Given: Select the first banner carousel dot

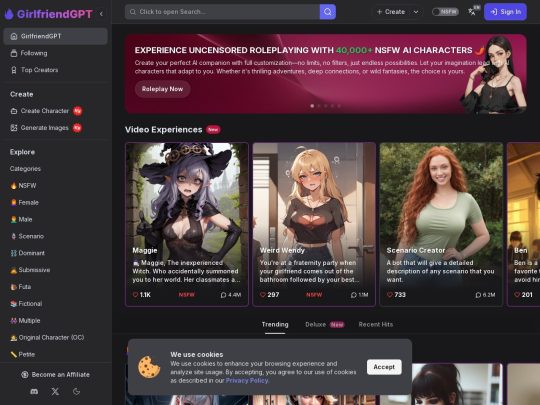Looking at the screenshot, I should [x=312, y=106].
